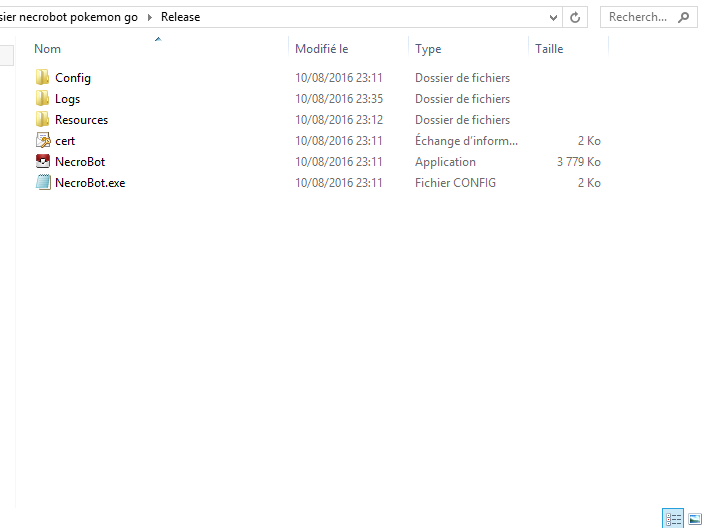This screenshot has height=528, width=709.
Task: Select the cert certificate file icon
Action: 43,141
